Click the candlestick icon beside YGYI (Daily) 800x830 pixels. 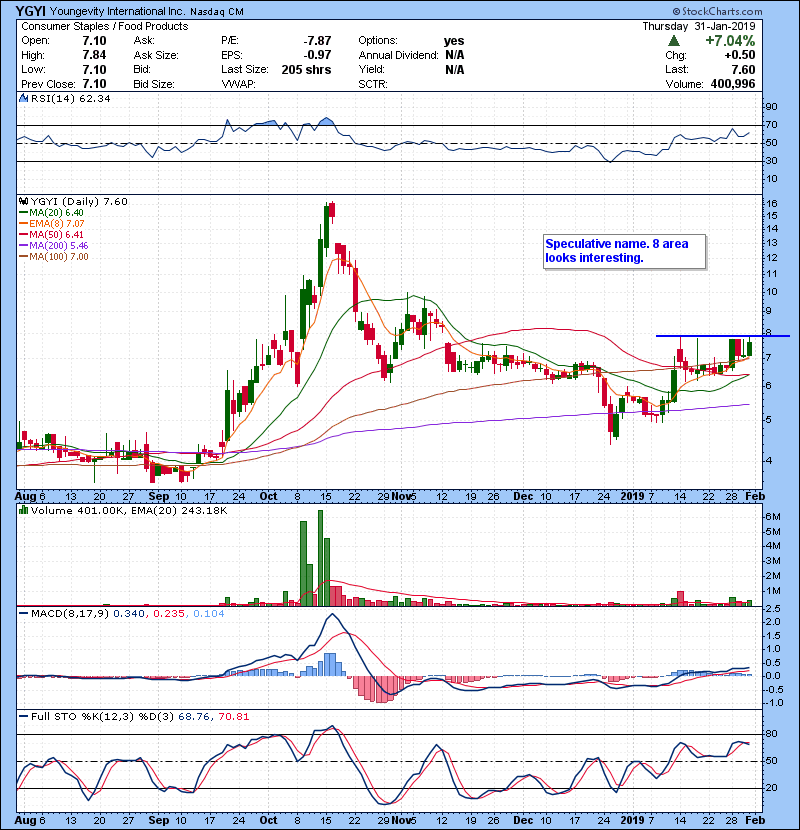tap(23, 201)
